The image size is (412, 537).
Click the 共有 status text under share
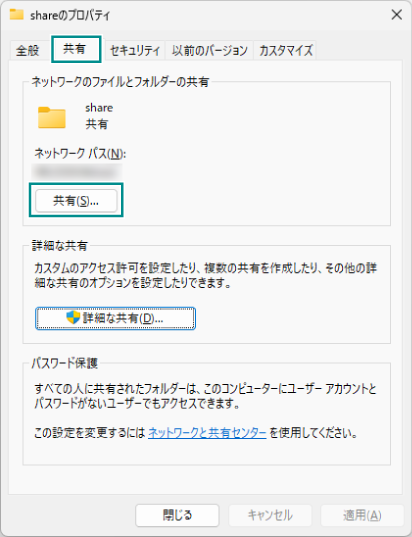[x=97, y=124]
